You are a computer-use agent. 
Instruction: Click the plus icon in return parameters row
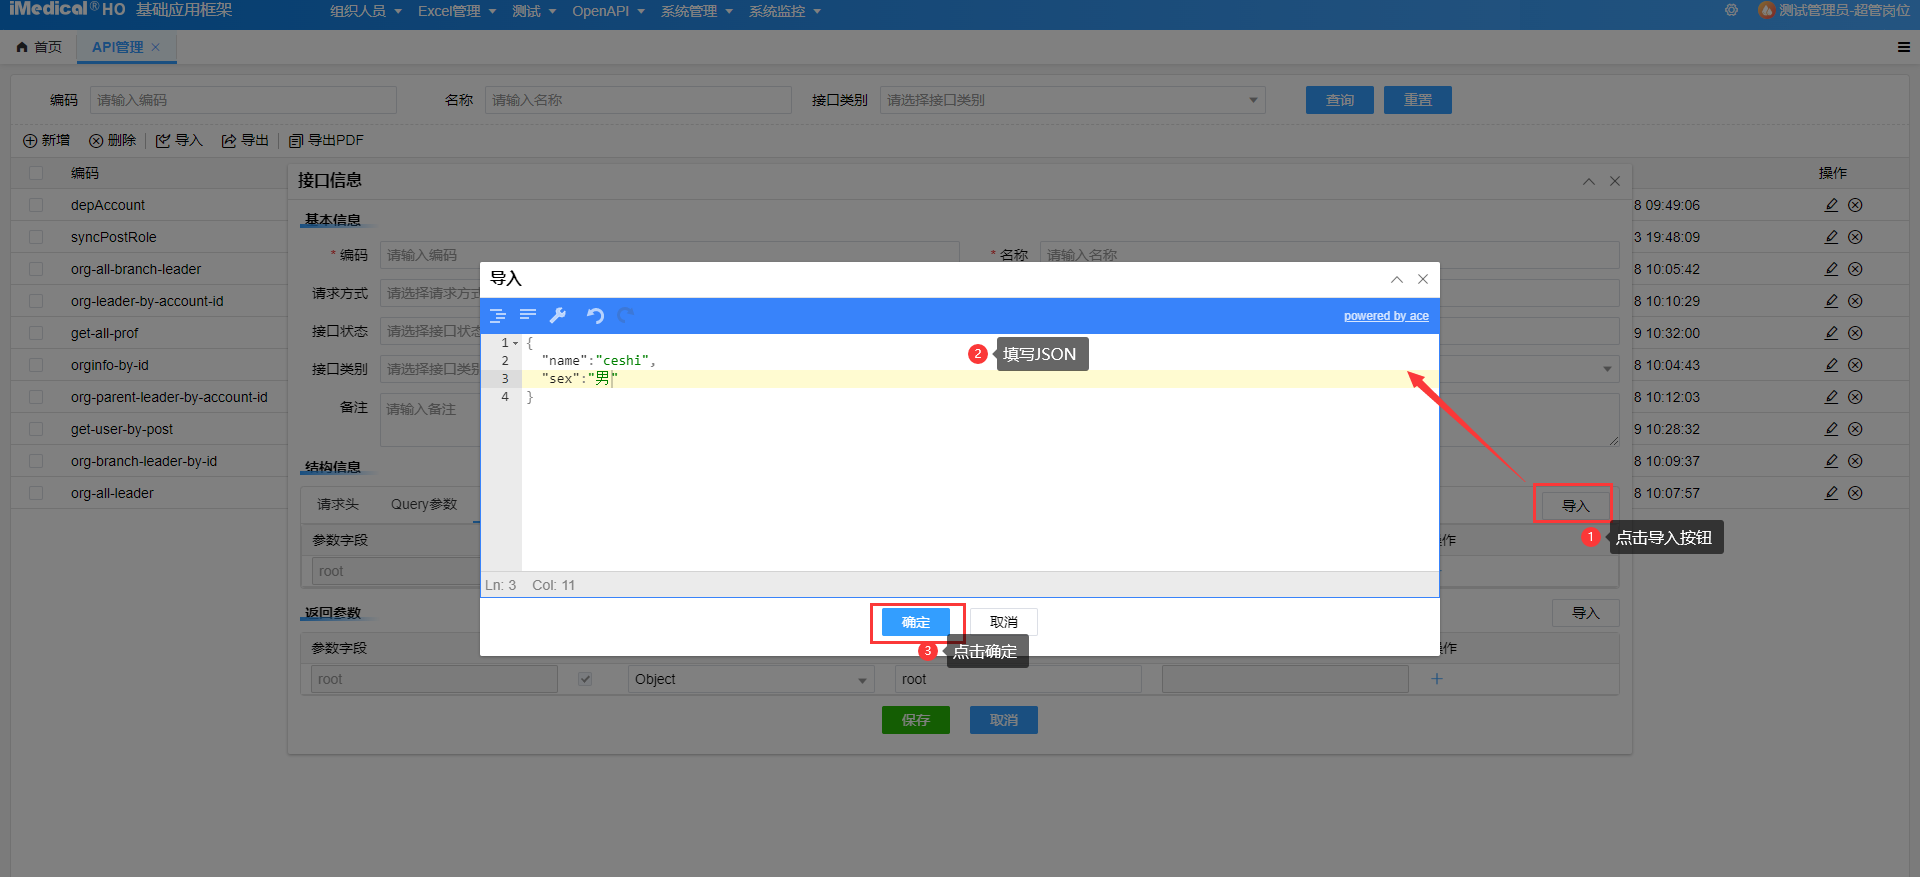point(1437,679)
